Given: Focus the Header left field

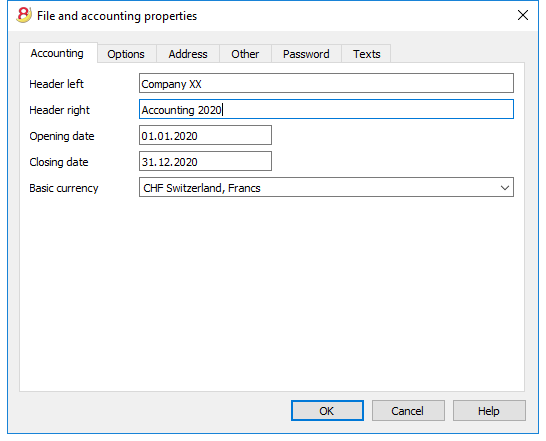Looking at the screenshot, I should coord(326,83).
